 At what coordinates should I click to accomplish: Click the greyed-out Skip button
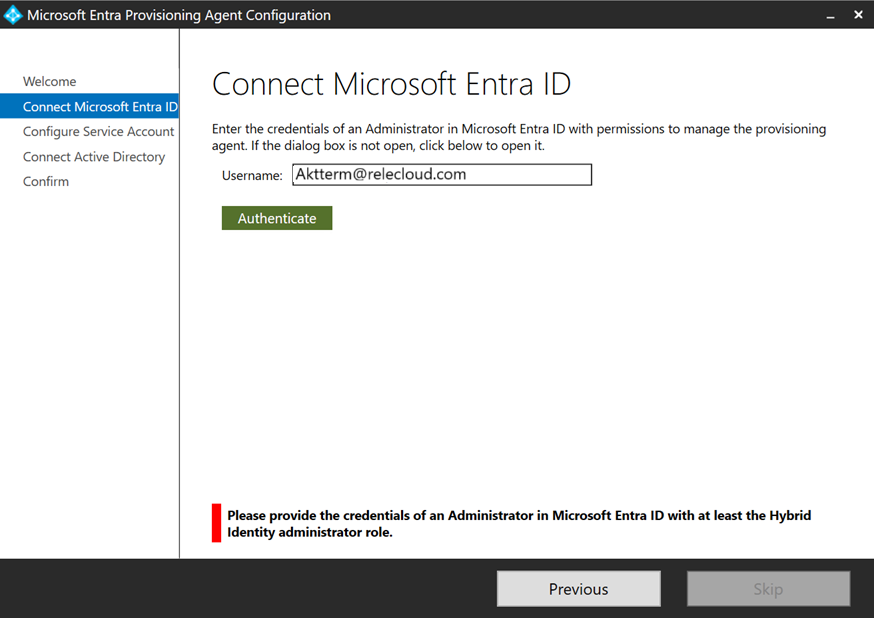(768, 589)
